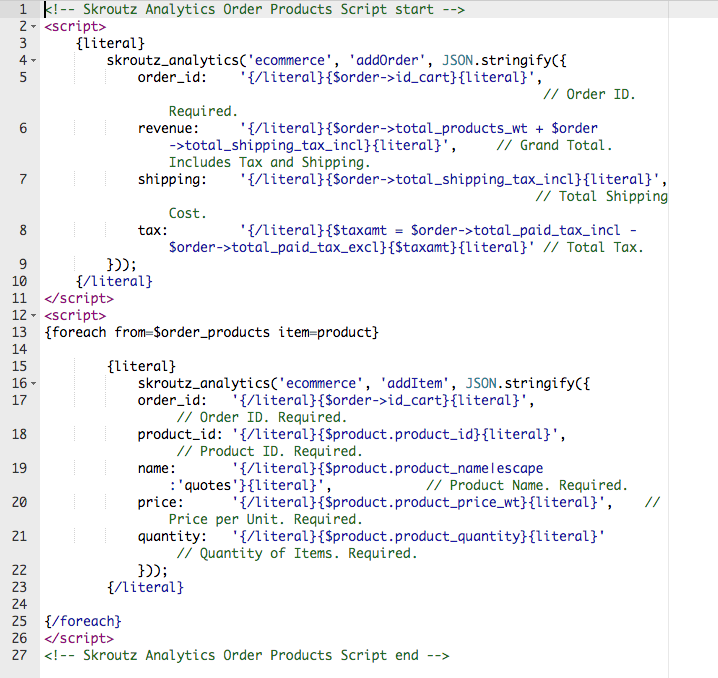
Task: Click "order_id:" on line 5
Action: coord(172,77)
